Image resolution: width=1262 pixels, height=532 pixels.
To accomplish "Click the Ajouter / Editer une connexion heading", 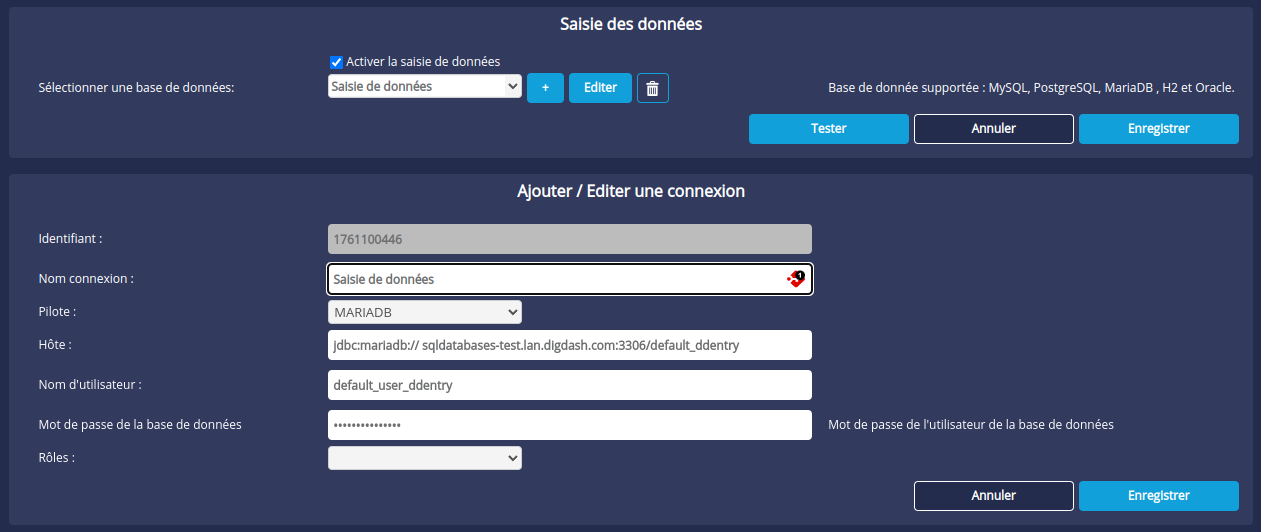I will pos(630,191).
